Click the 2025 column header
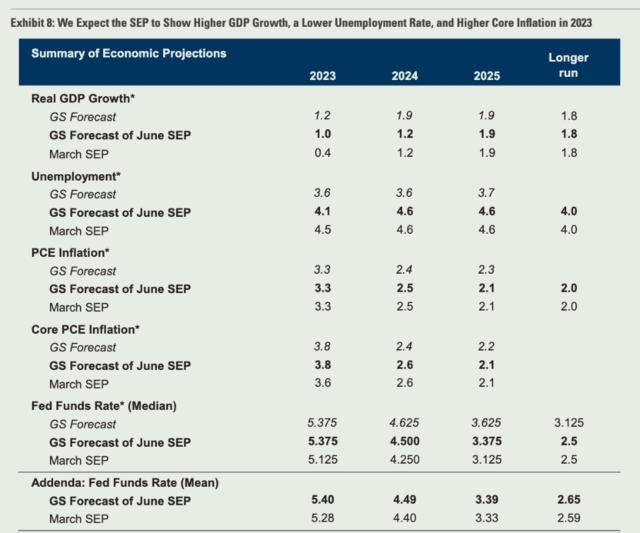The width and height of the screenshot is (640, 533). (487, 76)
